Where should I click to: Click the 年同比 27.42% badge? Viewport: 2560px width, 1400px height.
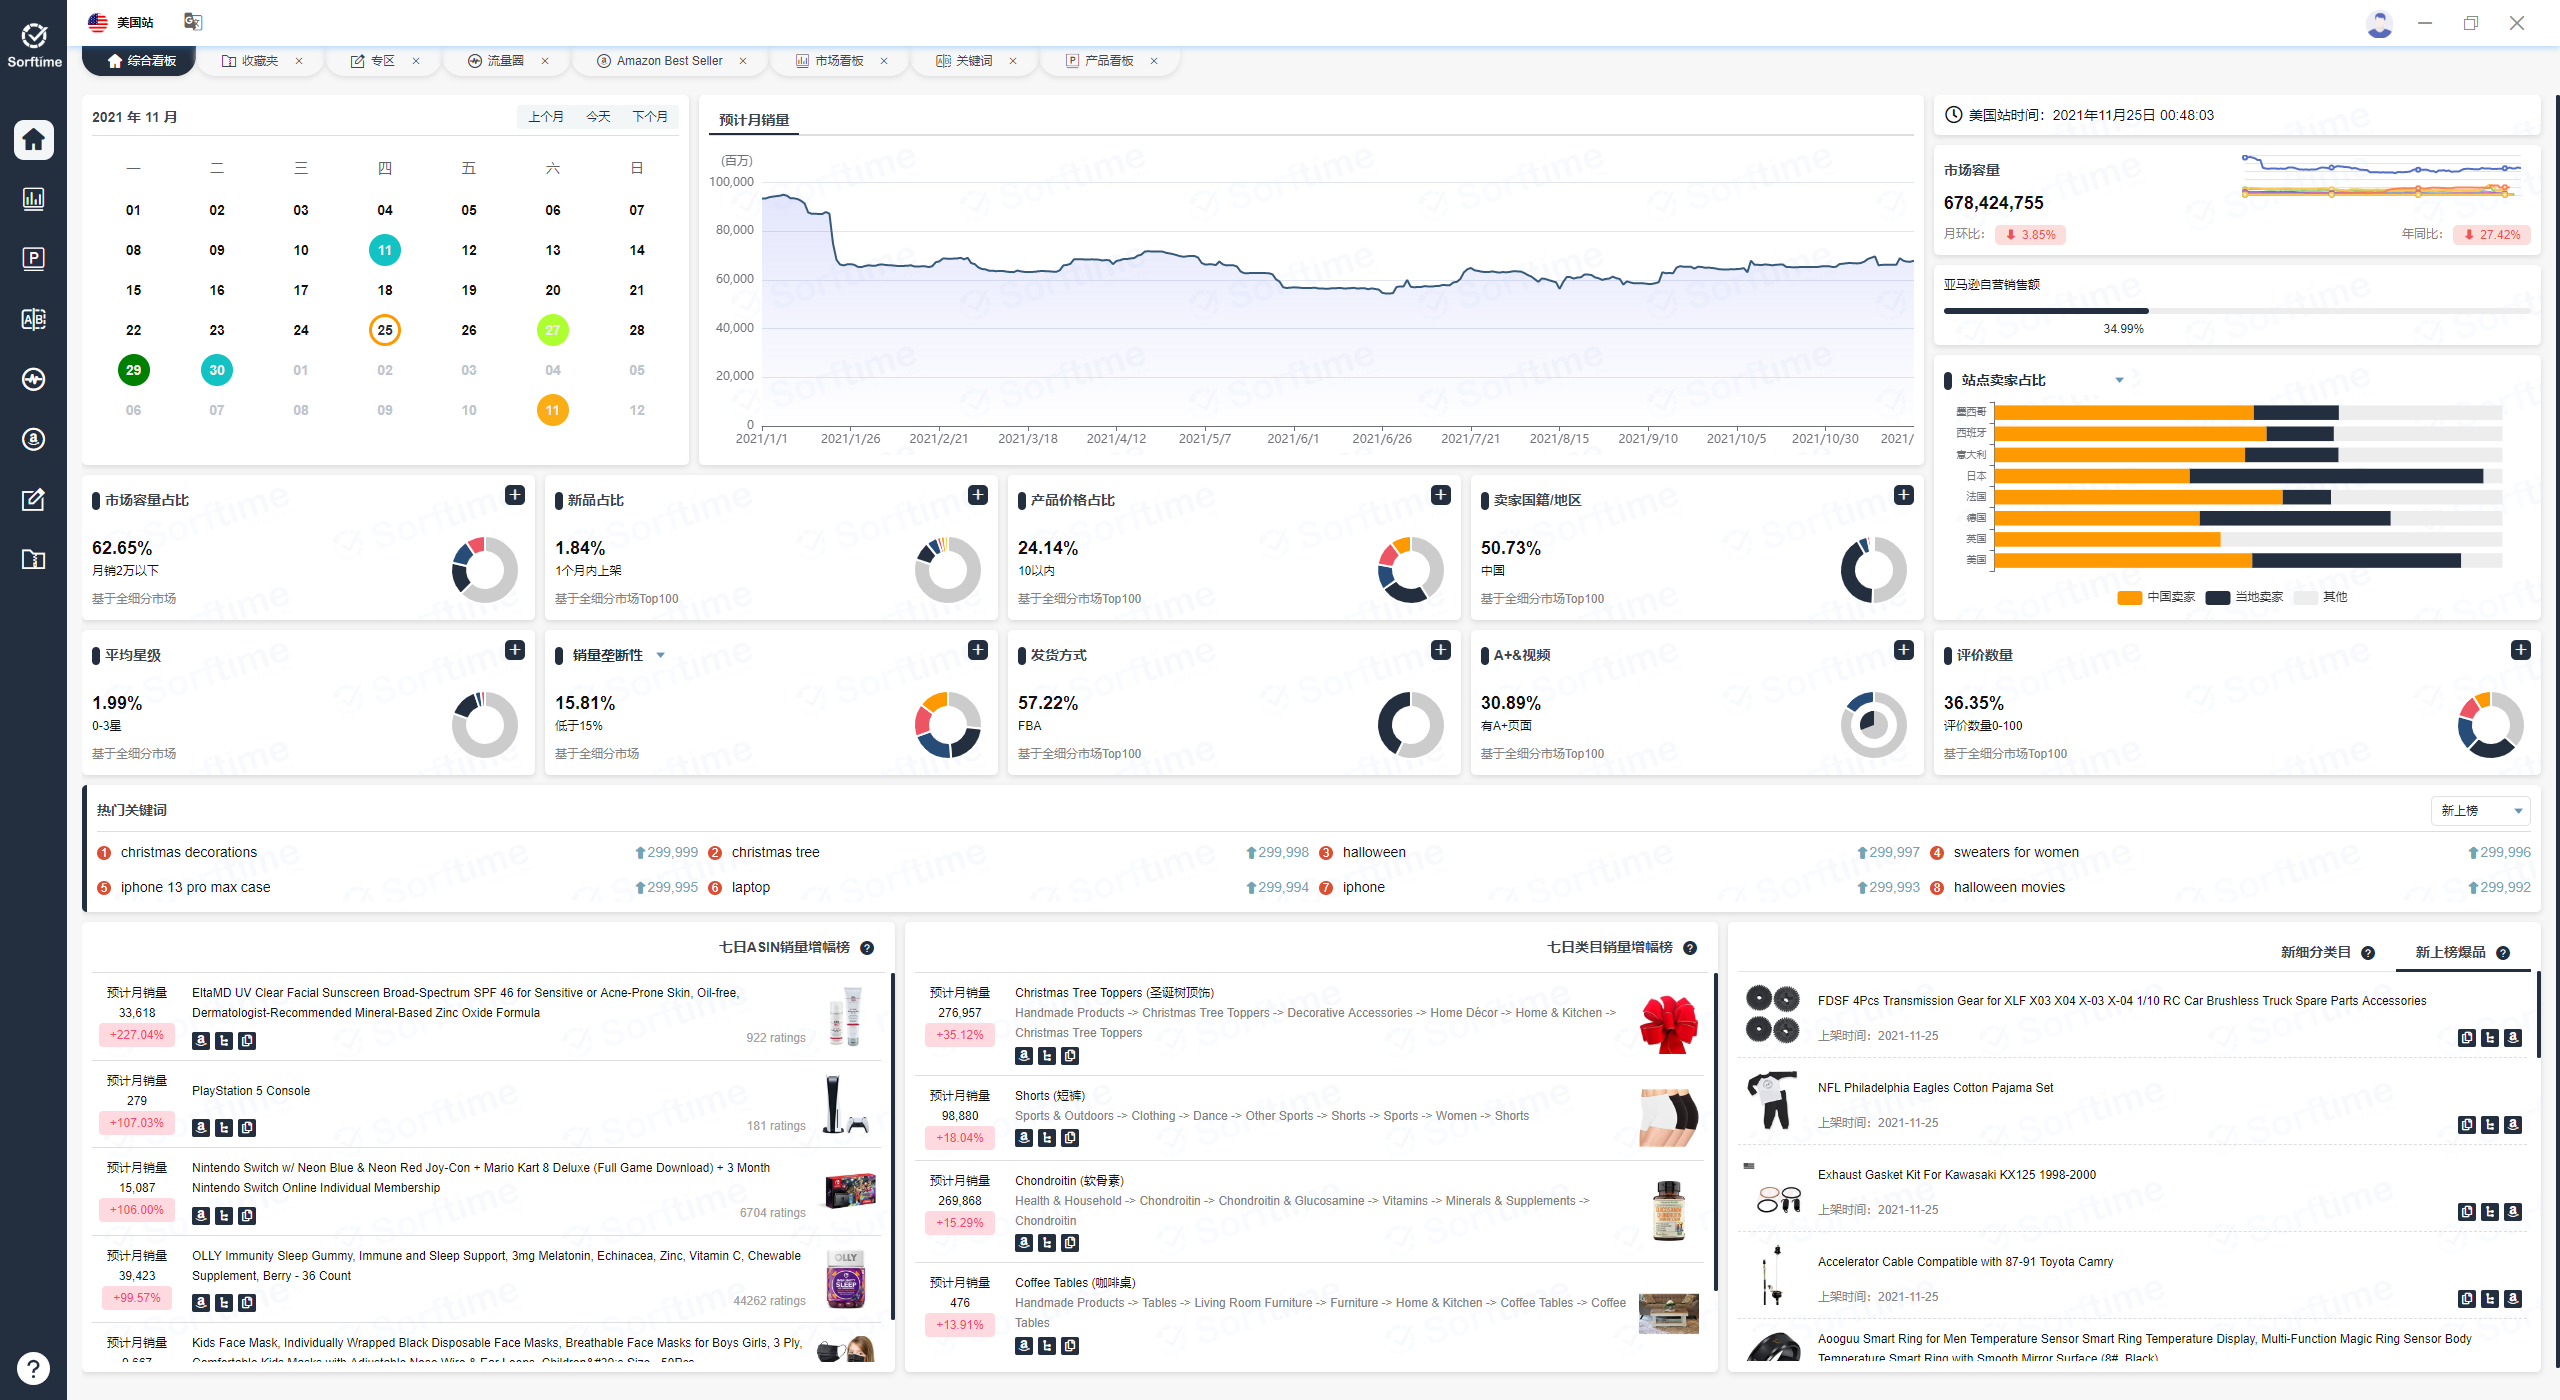2491,235
